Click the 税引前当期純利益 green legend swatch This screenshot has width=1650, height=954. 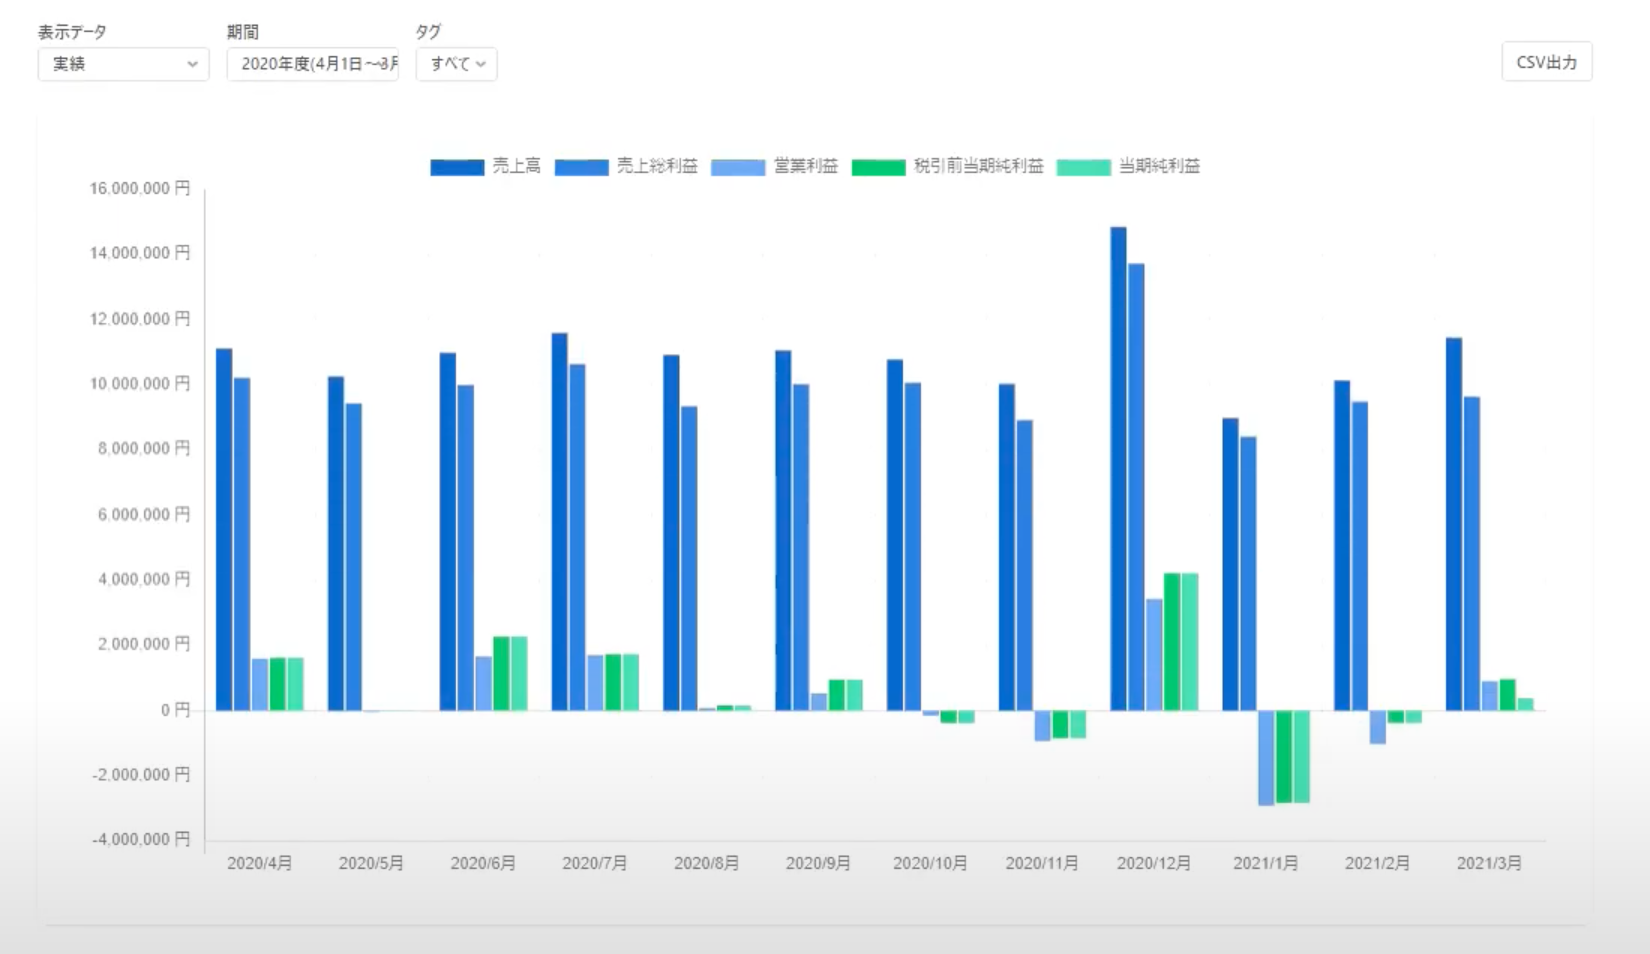click(878, 167)
